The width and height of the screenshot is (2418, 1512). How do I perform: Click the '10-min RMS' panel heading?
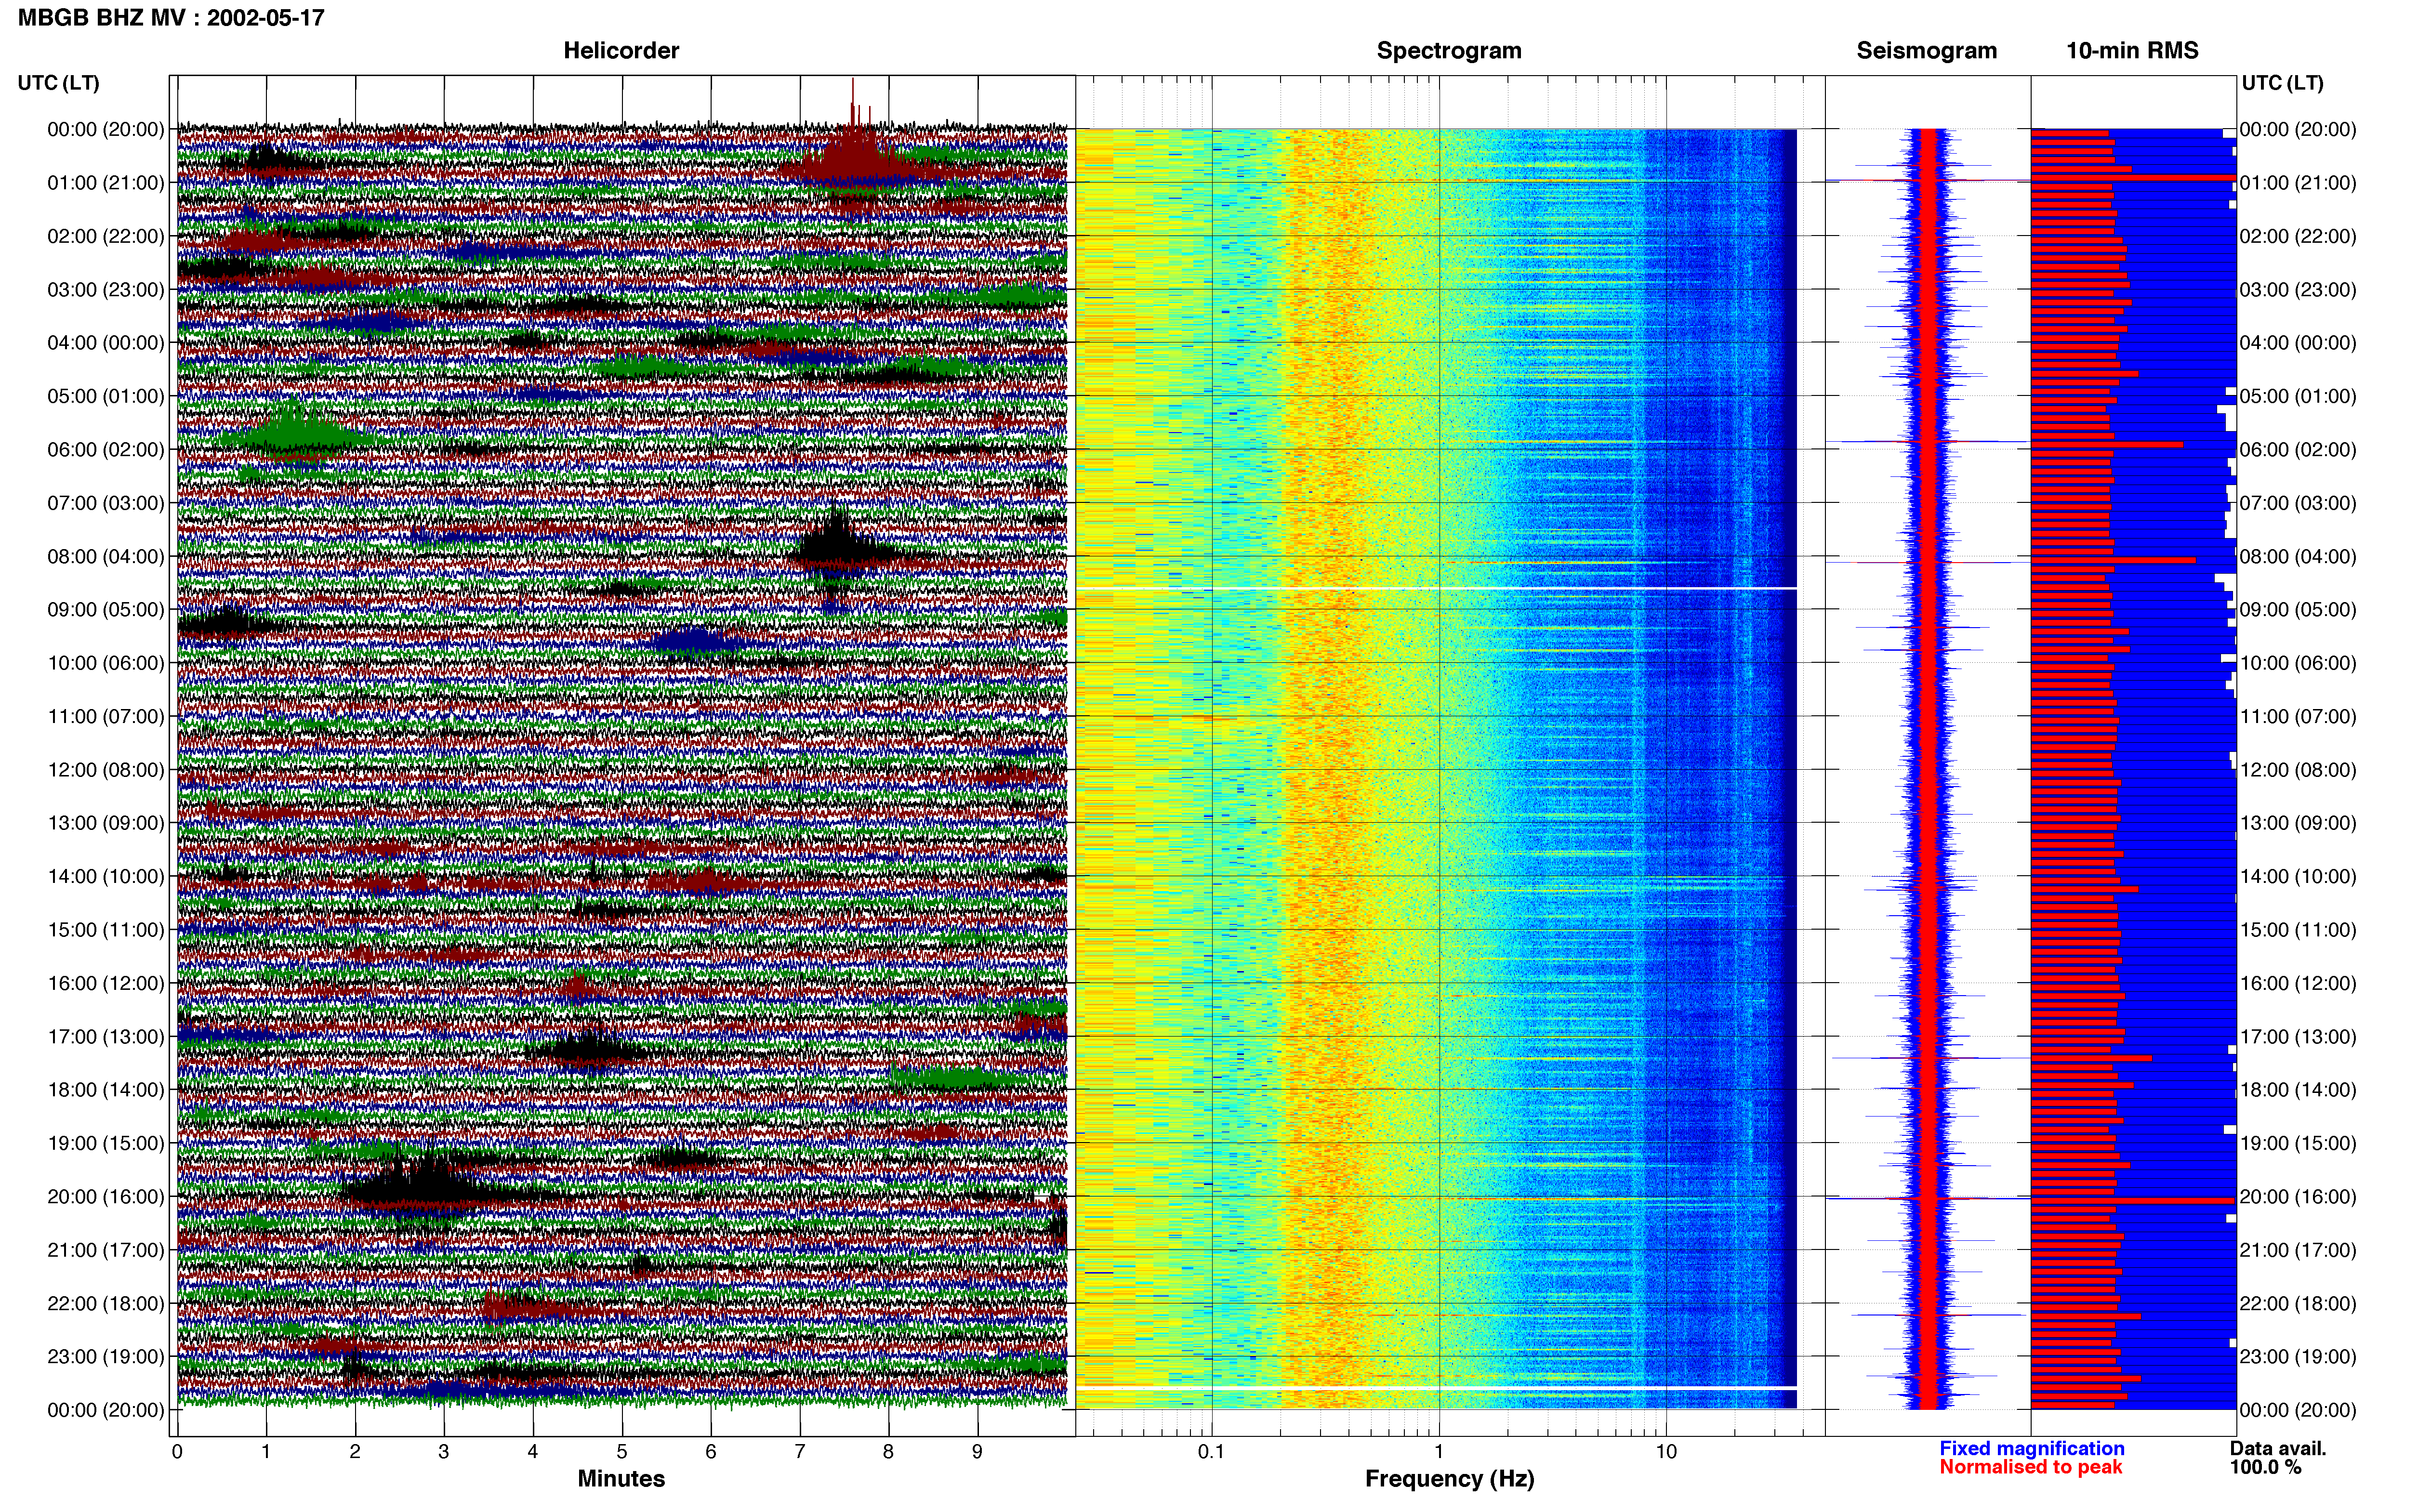pyautogui.click(x=2132, y=50)
